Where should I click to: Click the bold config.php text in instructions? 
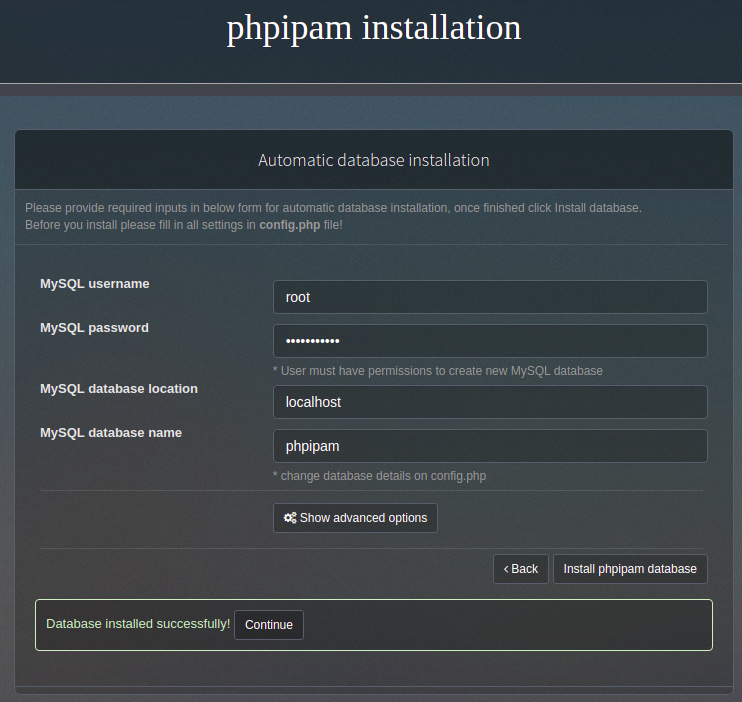(x=290, y=225)
